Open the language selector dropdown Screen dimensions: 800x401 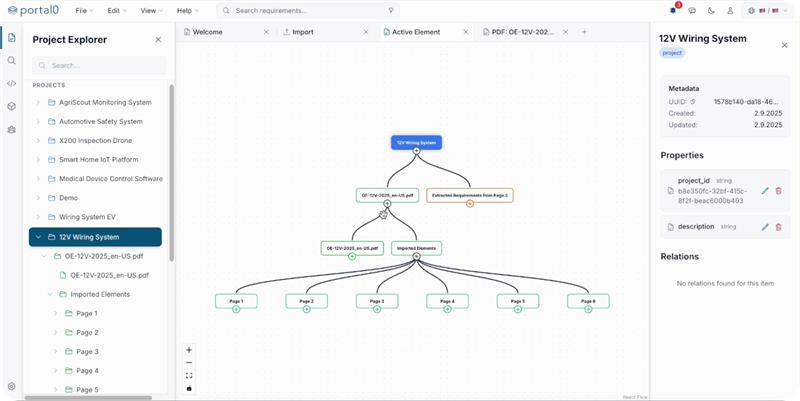click(766, 11)
